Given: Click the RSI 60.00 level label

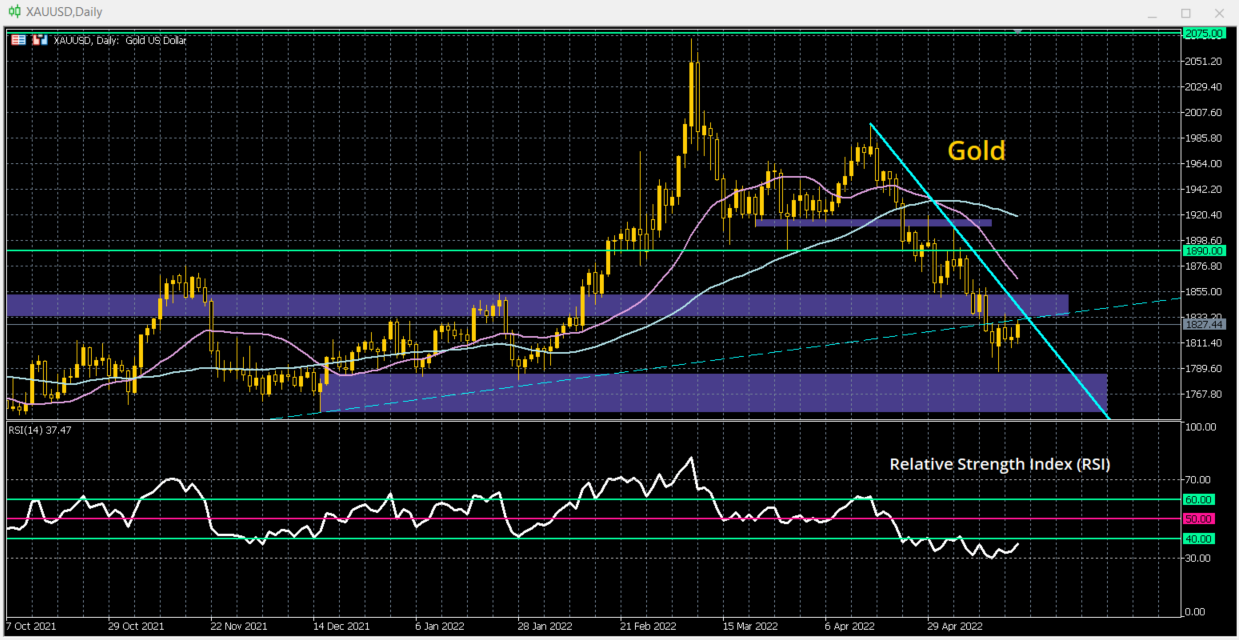Looking at the screenshot, I should pos(1199,499).
